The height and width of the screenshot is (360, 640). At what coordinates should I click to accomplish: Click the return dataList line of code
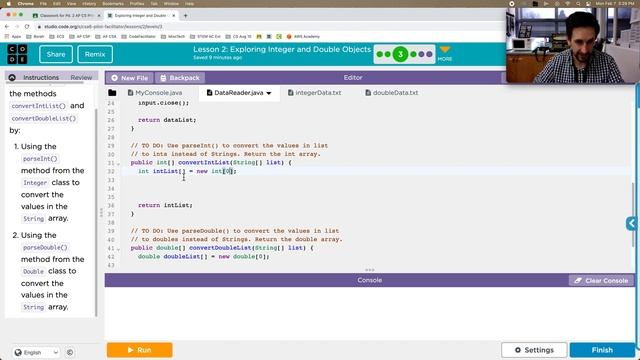click(x=167, y=120)
